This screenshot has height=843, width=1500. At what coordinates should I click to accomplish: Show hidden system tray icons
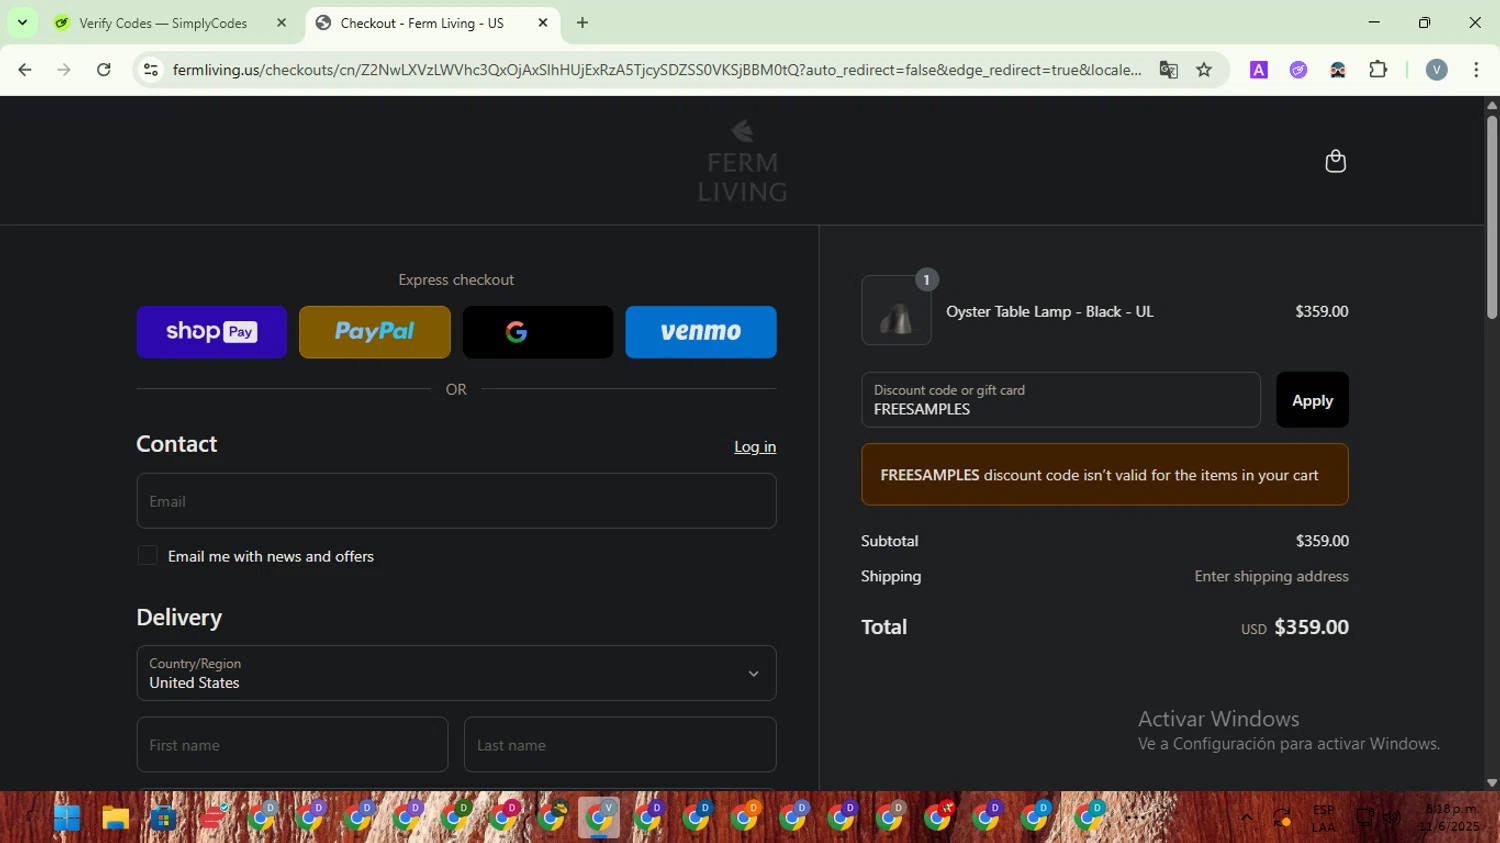click(1246, 818)
